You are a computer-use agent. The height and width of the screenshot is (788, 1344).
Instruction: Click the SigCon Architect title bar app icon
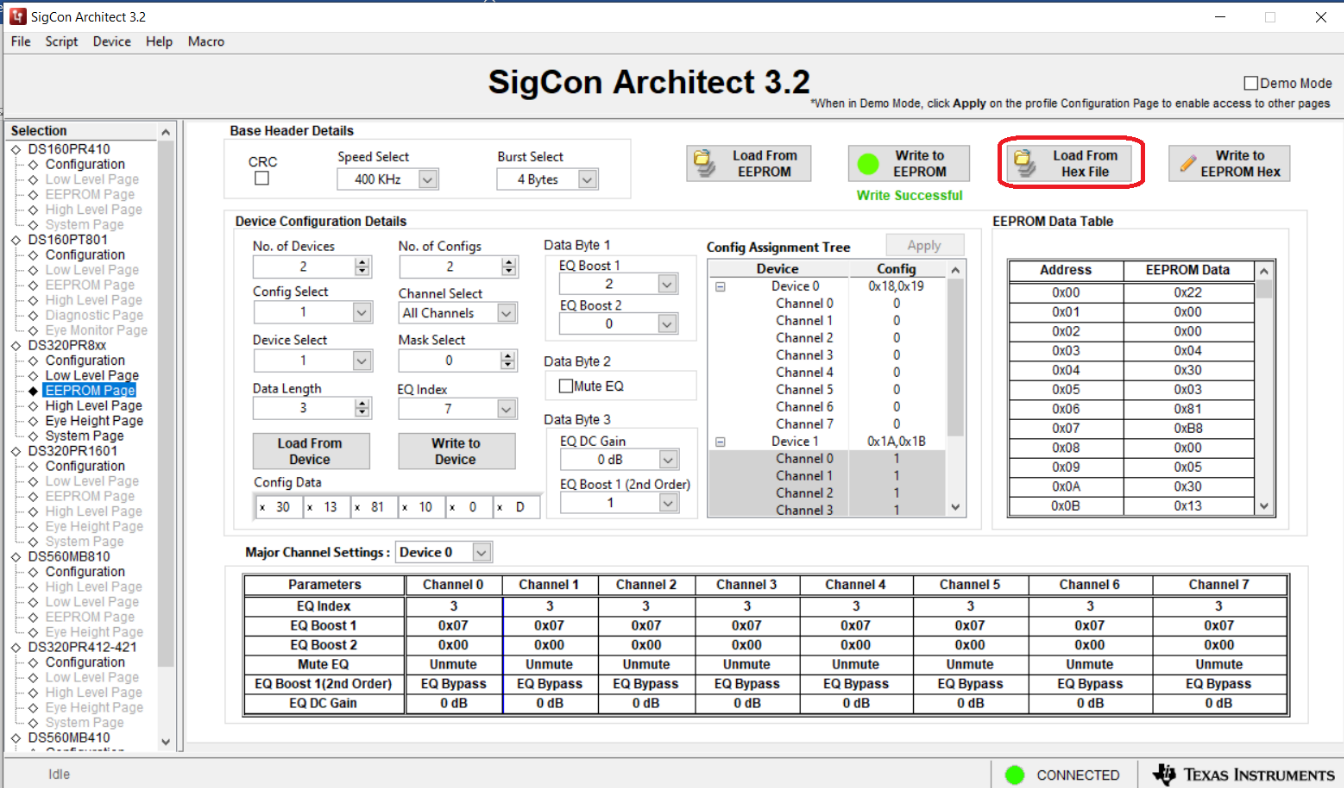coord(17,17)
